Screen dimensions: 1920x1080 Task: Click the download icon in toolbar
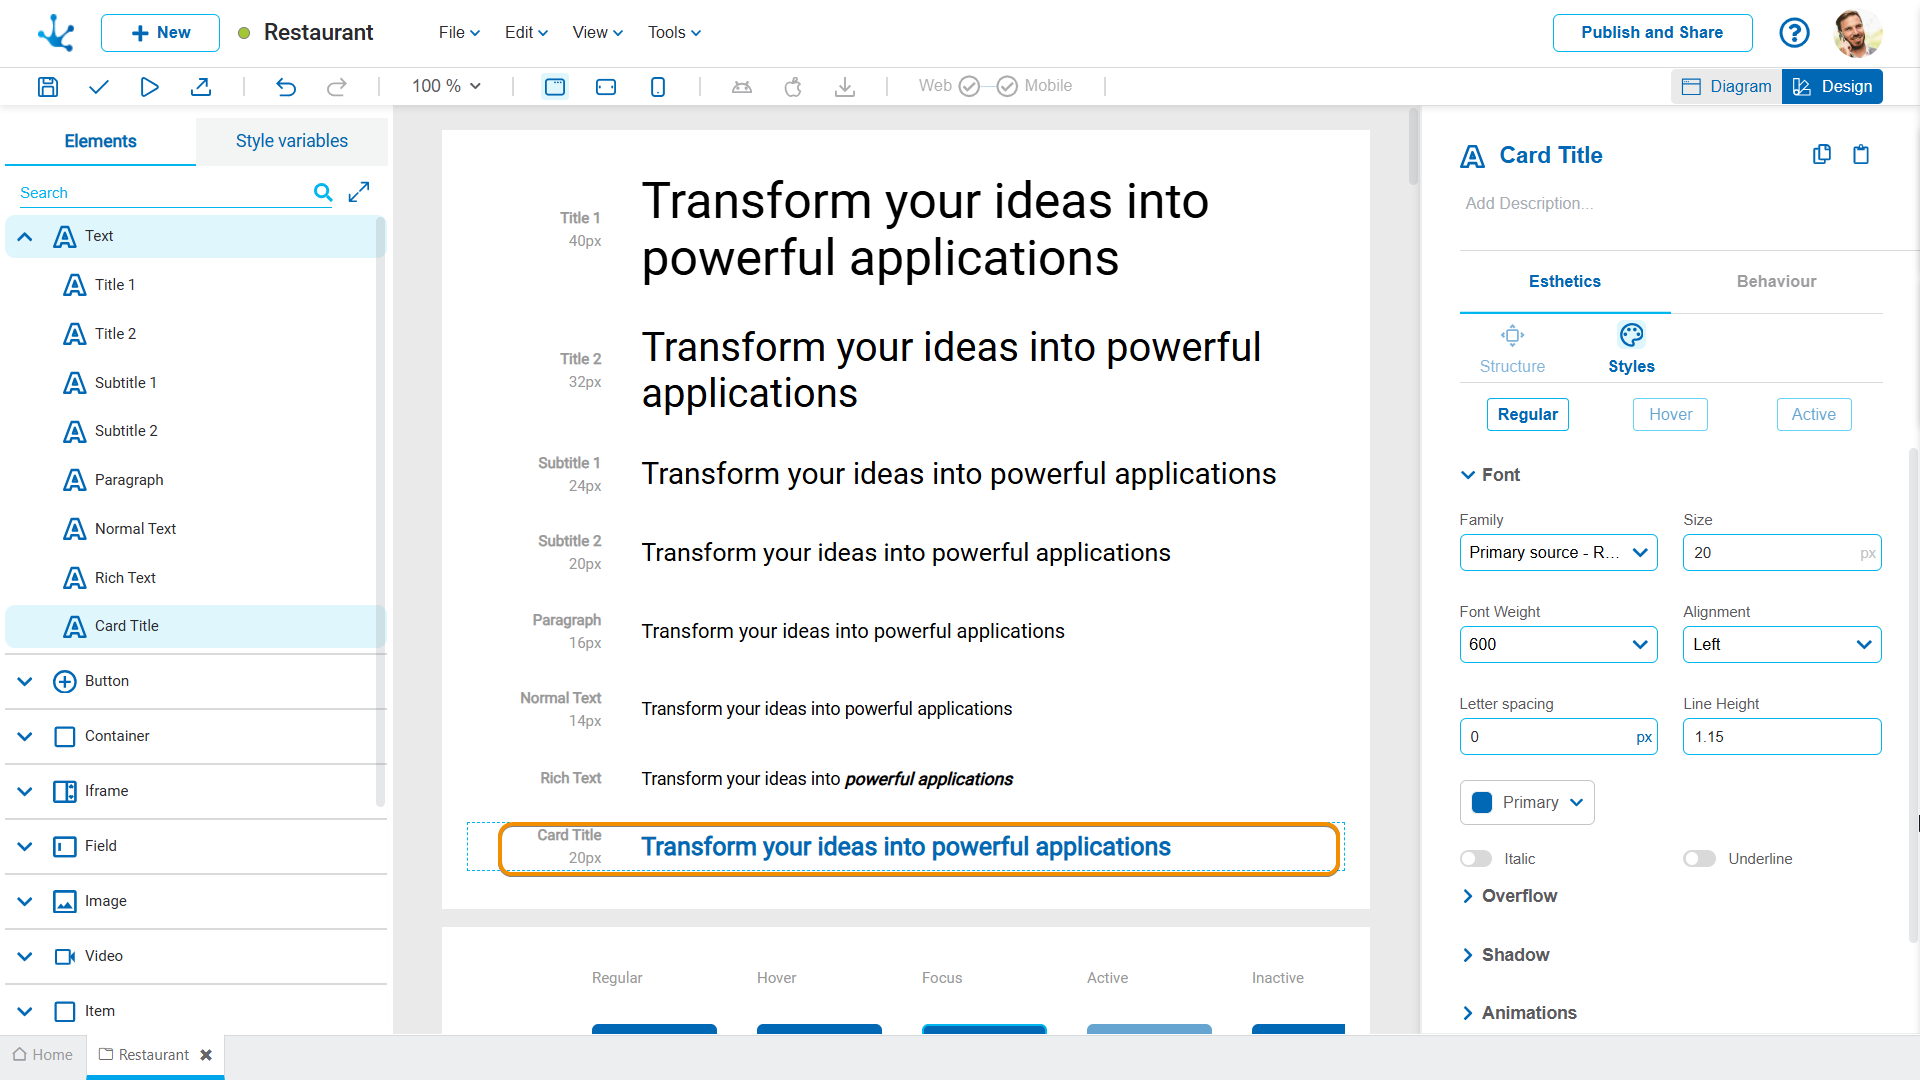click(x=845, y=87)
